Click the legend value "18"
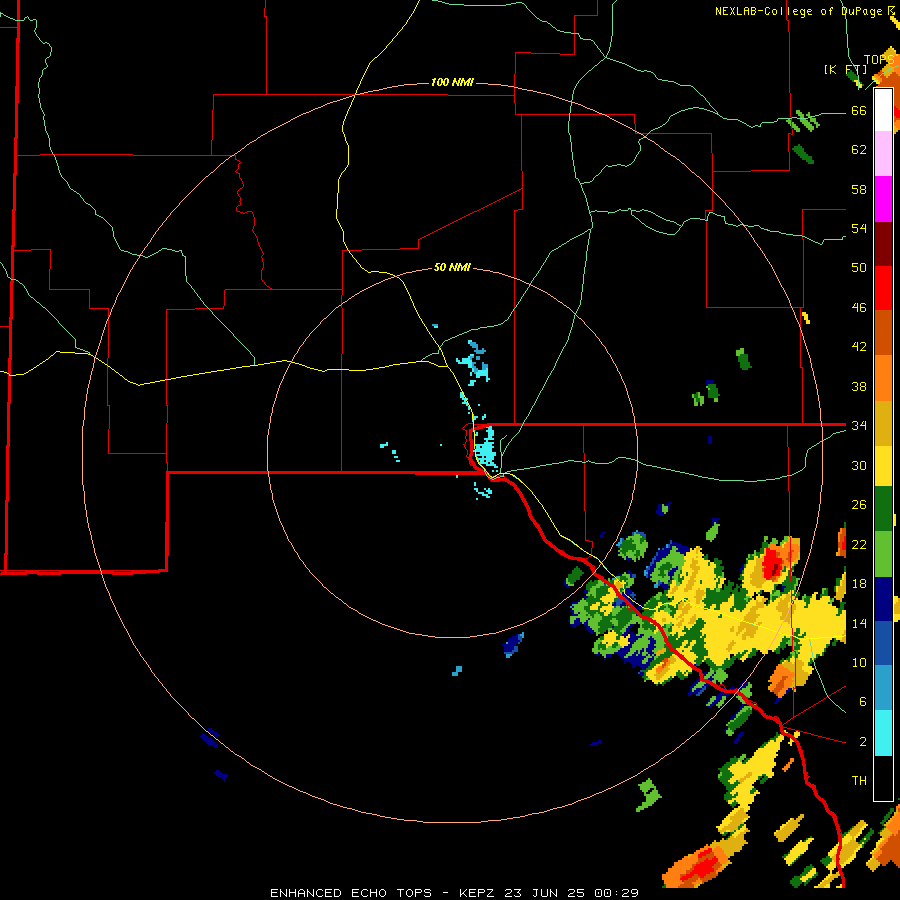Image resolution: width=900 pixels, height=900 pixels. 859,583
